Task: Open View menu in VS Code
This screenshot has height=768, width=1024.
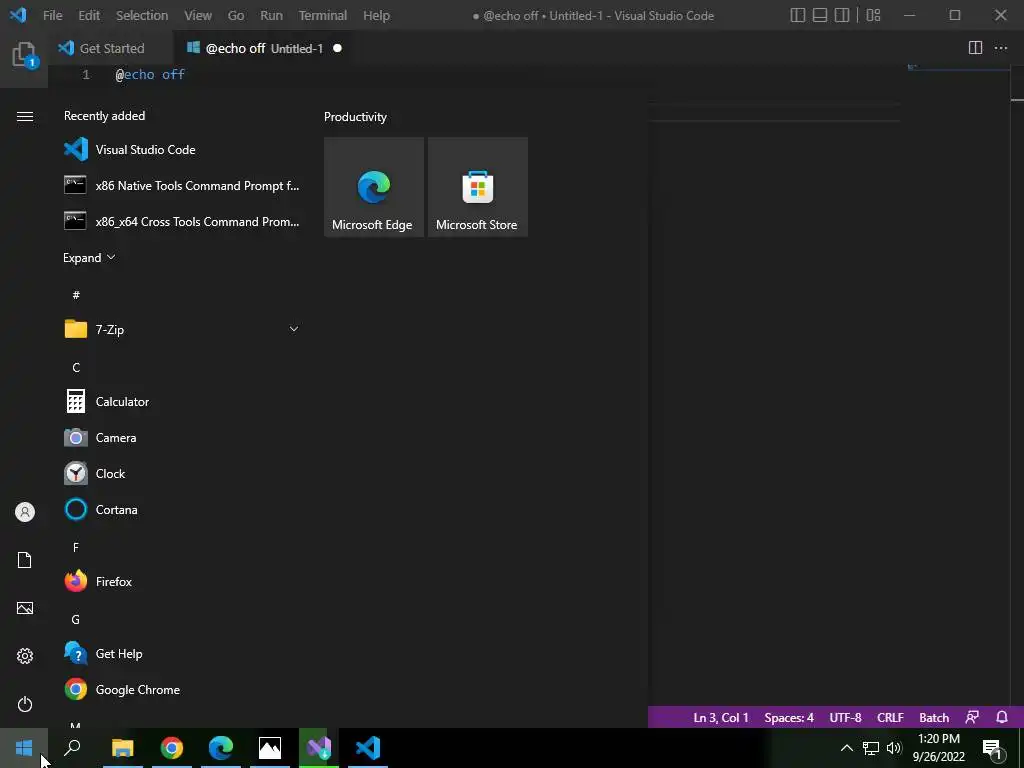Action: point(198,15)
